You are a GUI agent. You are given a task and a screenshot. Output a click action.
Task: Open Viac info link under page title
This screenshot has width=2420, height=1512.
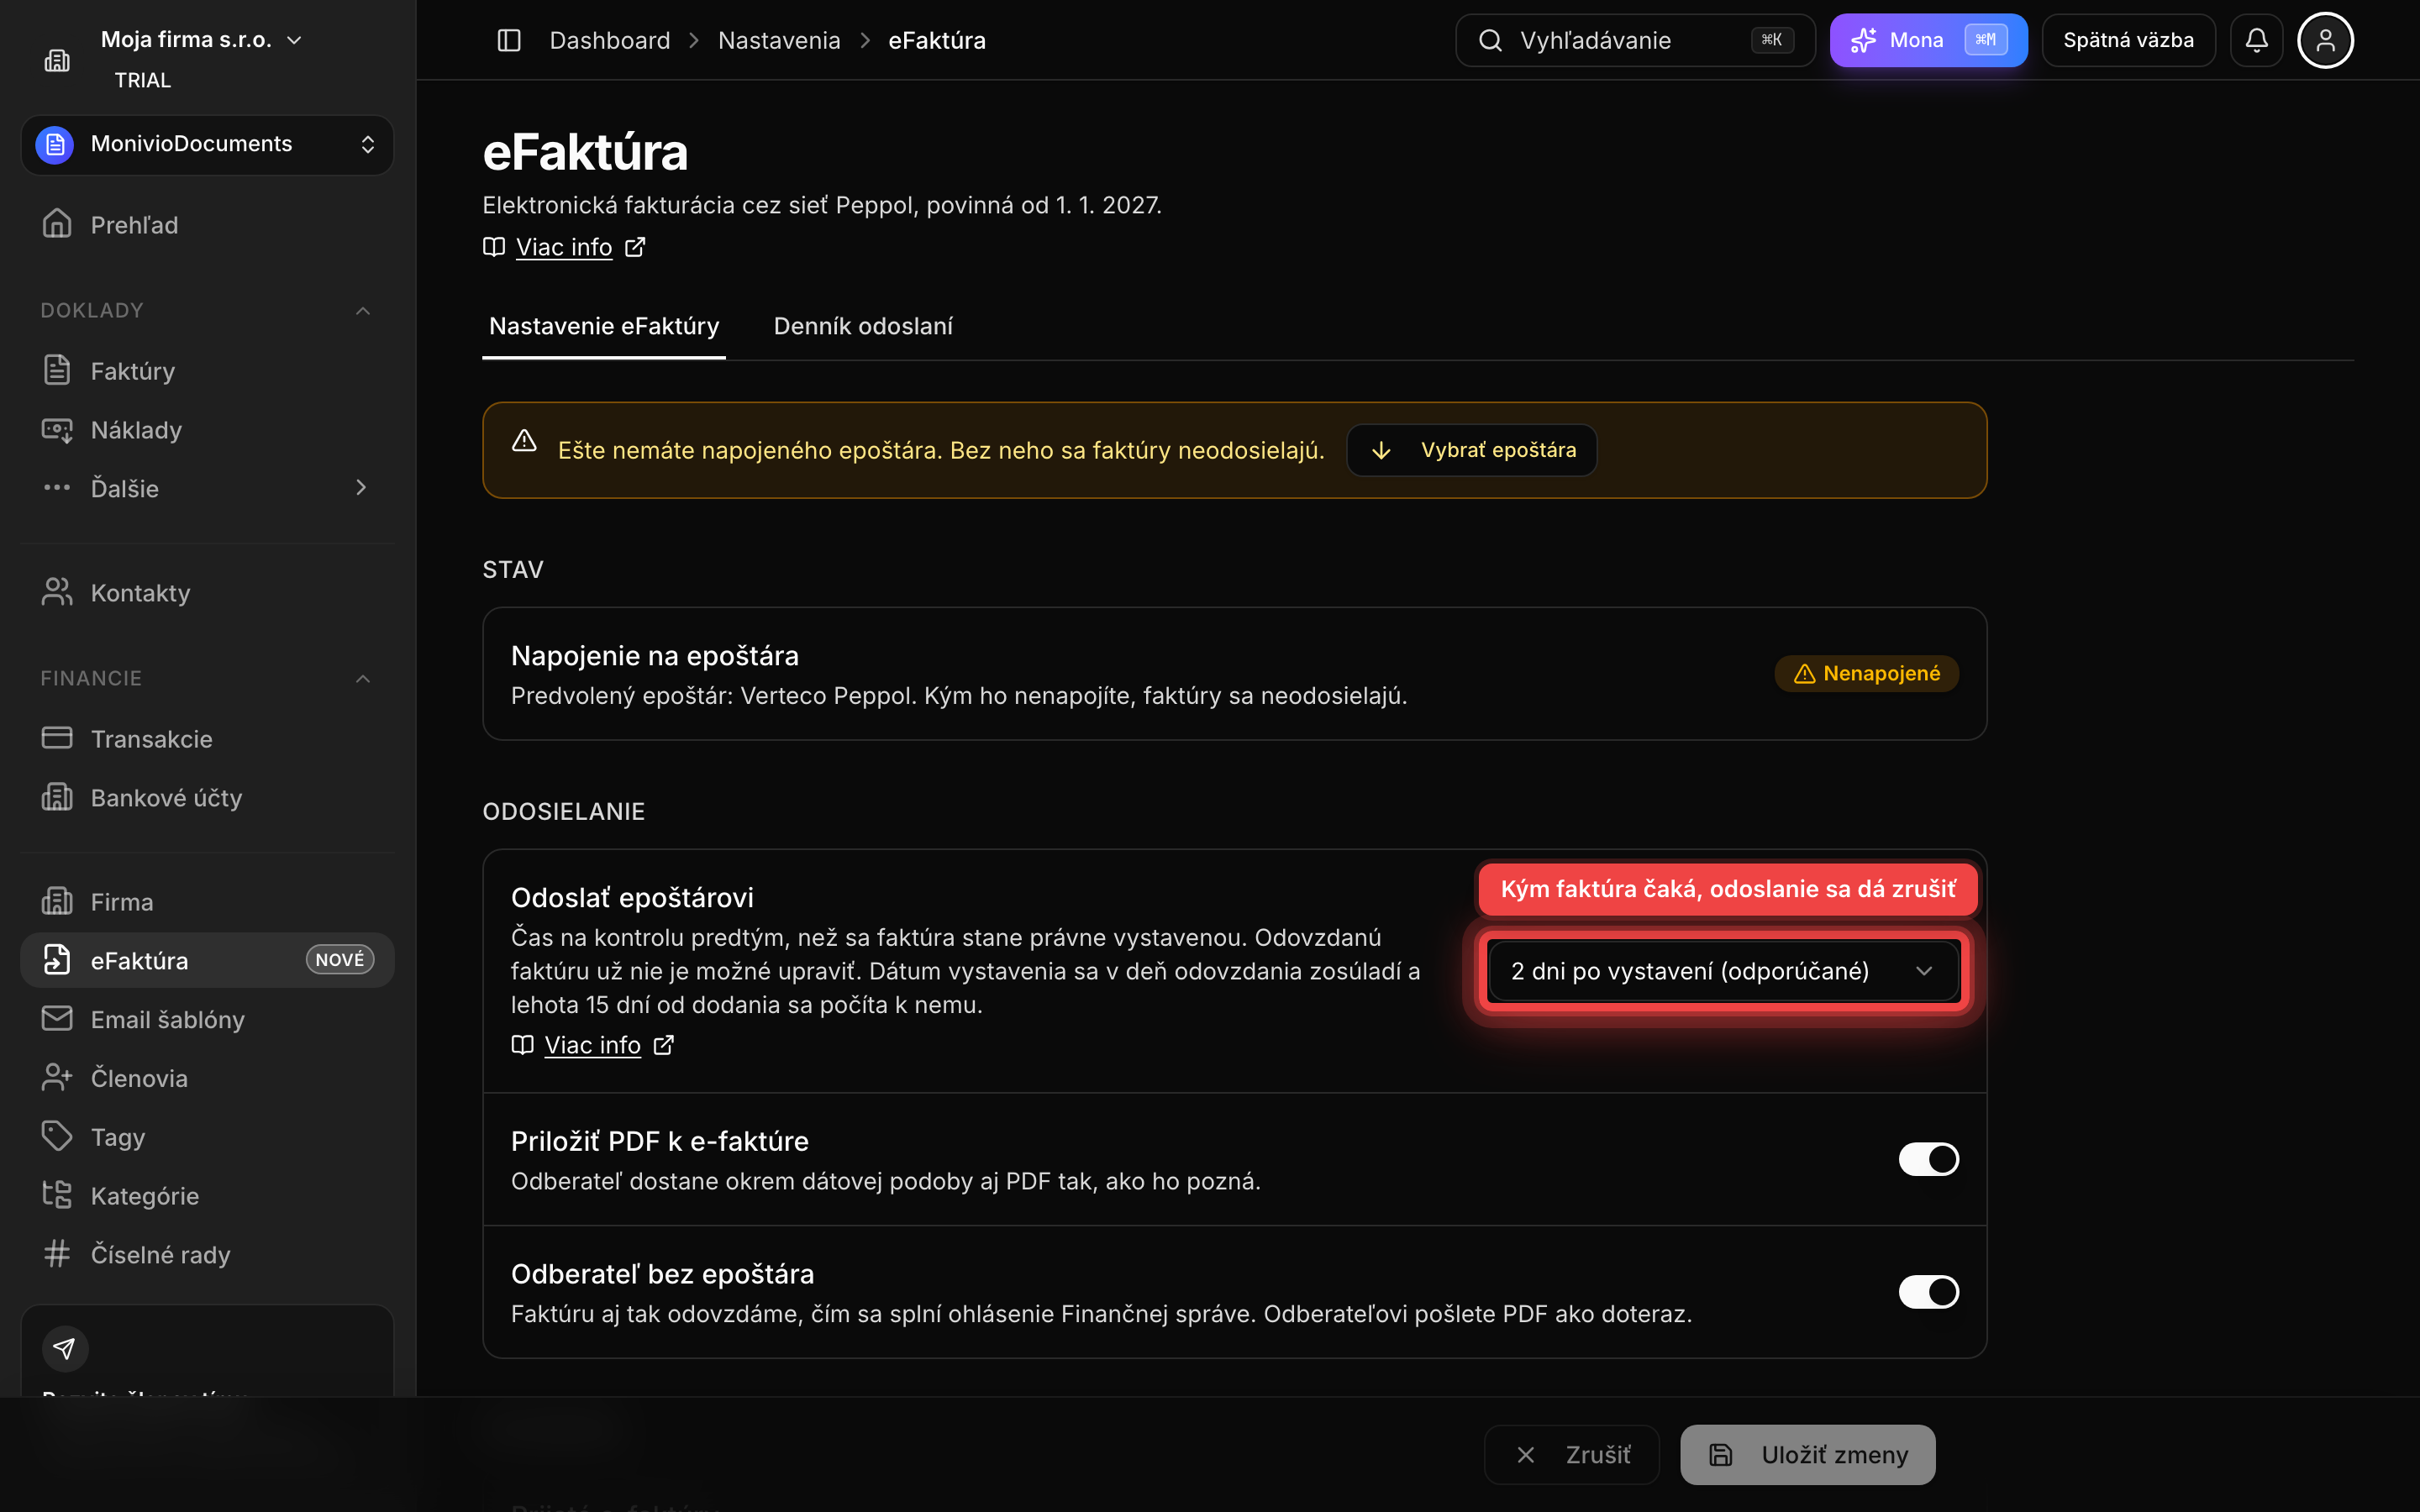(564, 247)
